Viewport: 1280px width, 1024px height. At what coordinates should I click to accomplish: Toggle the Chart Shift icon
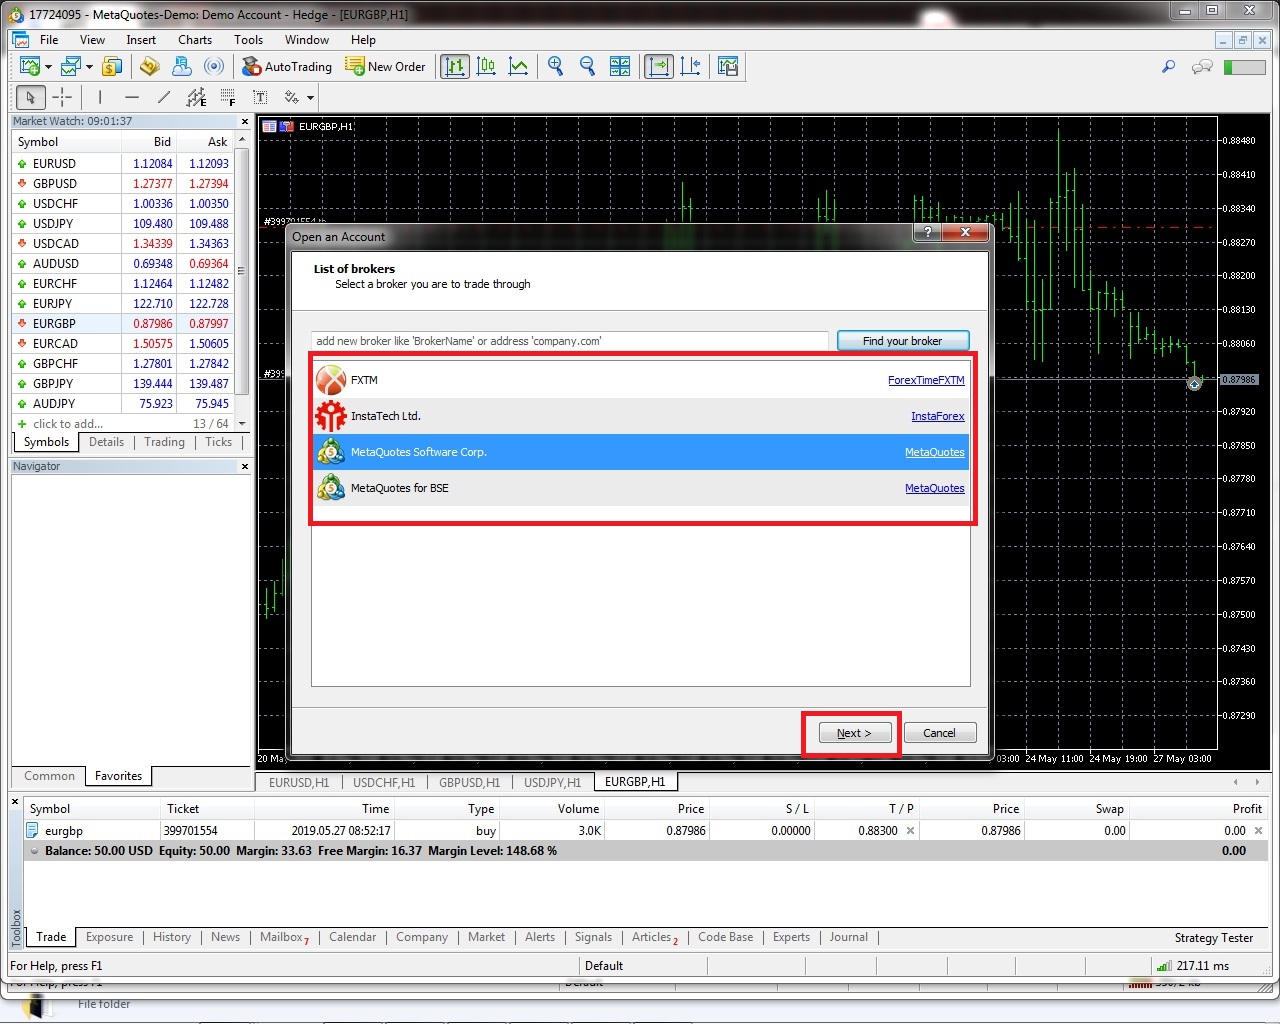pyautogui.click(x=691, y=67)
